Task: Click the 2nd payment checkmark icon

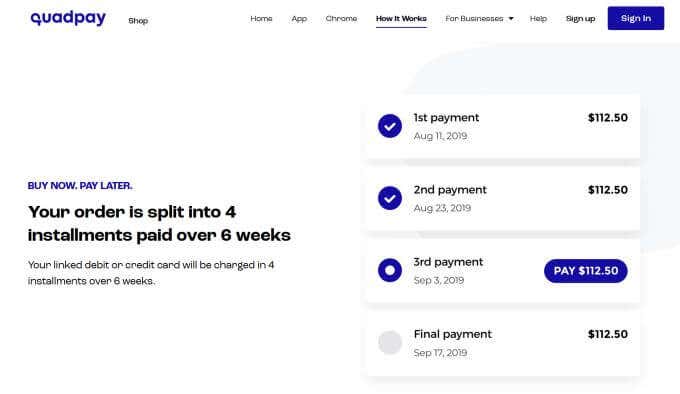Action: 389,198
